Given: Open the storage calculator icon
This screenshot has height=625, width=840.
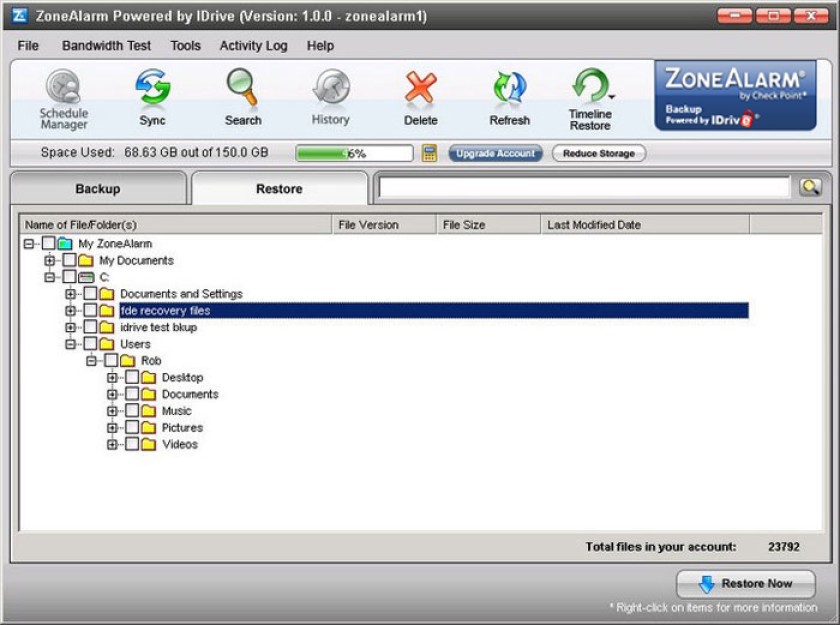Looking at the screenshot, I should click(x=429, y=153).
